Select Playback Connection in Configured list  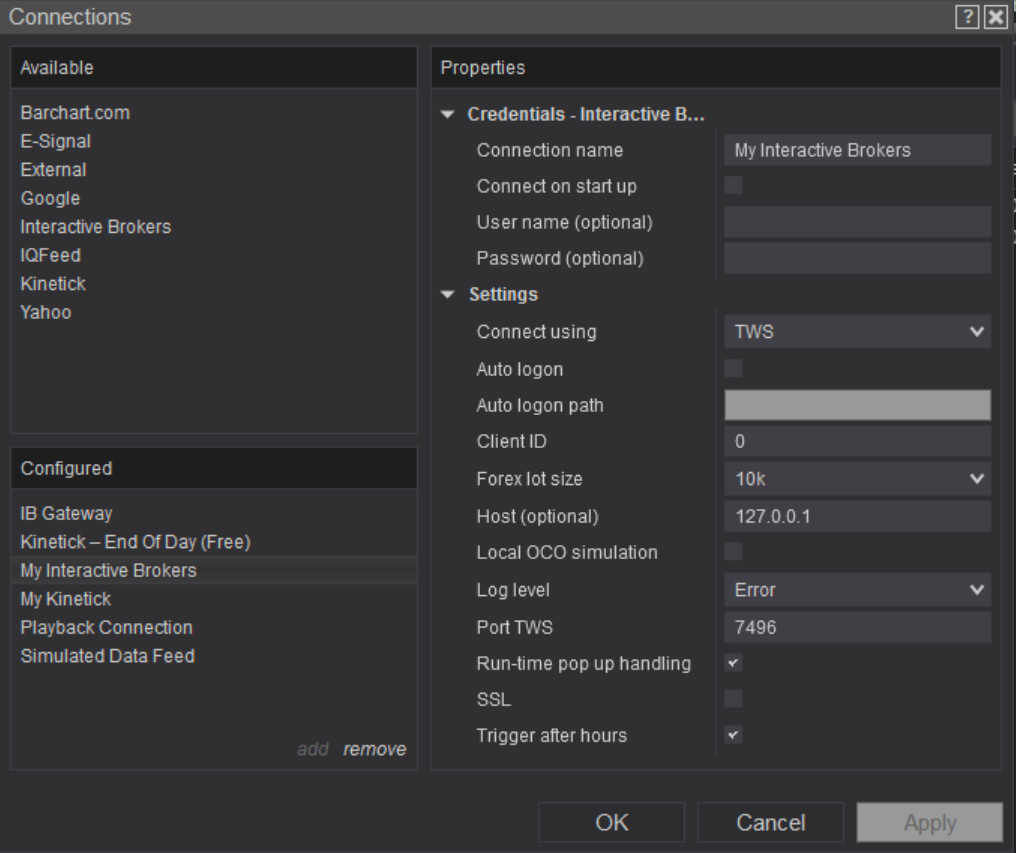pyautogui.click(x=107, y=628)
